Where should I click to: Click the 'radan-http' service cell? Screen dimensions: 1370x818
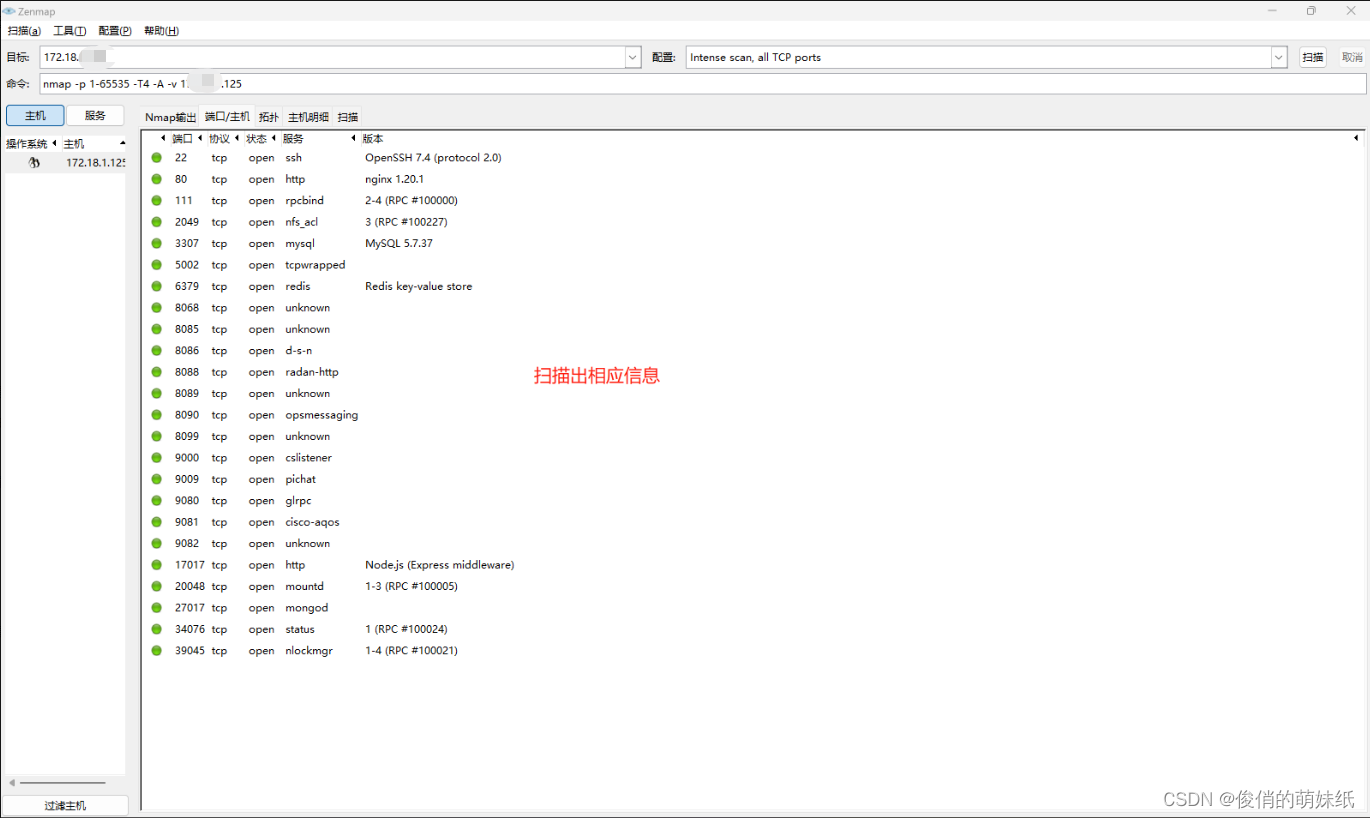point(311,372)
